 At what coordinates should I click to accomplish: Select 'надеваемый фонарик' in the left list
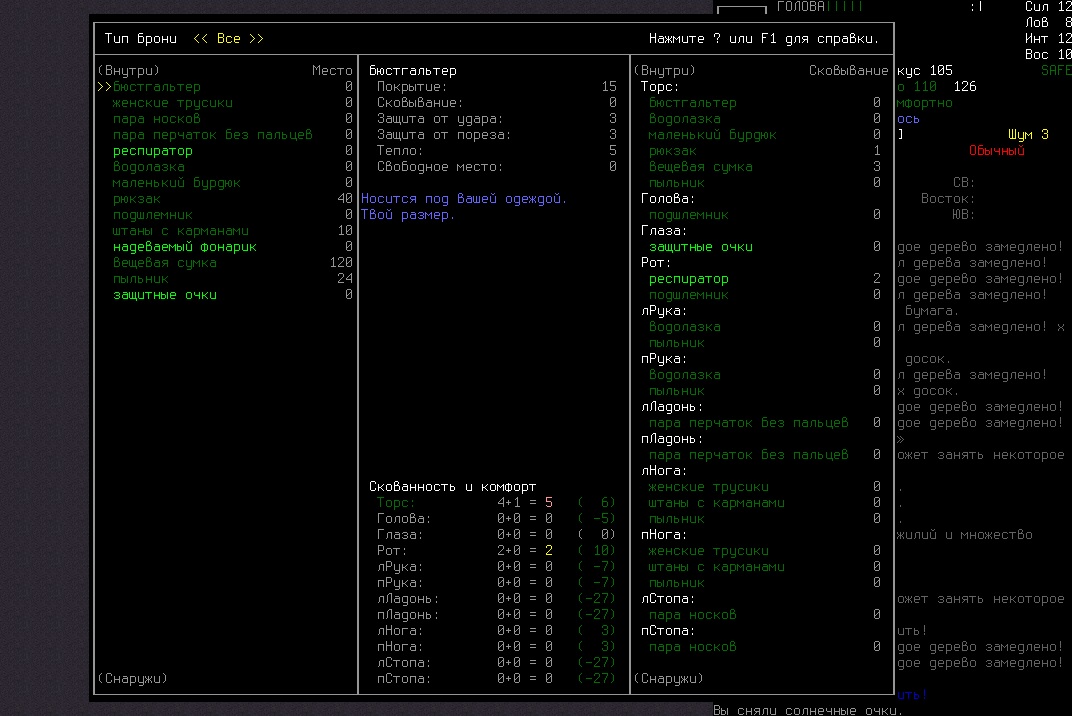click(185, 246)
